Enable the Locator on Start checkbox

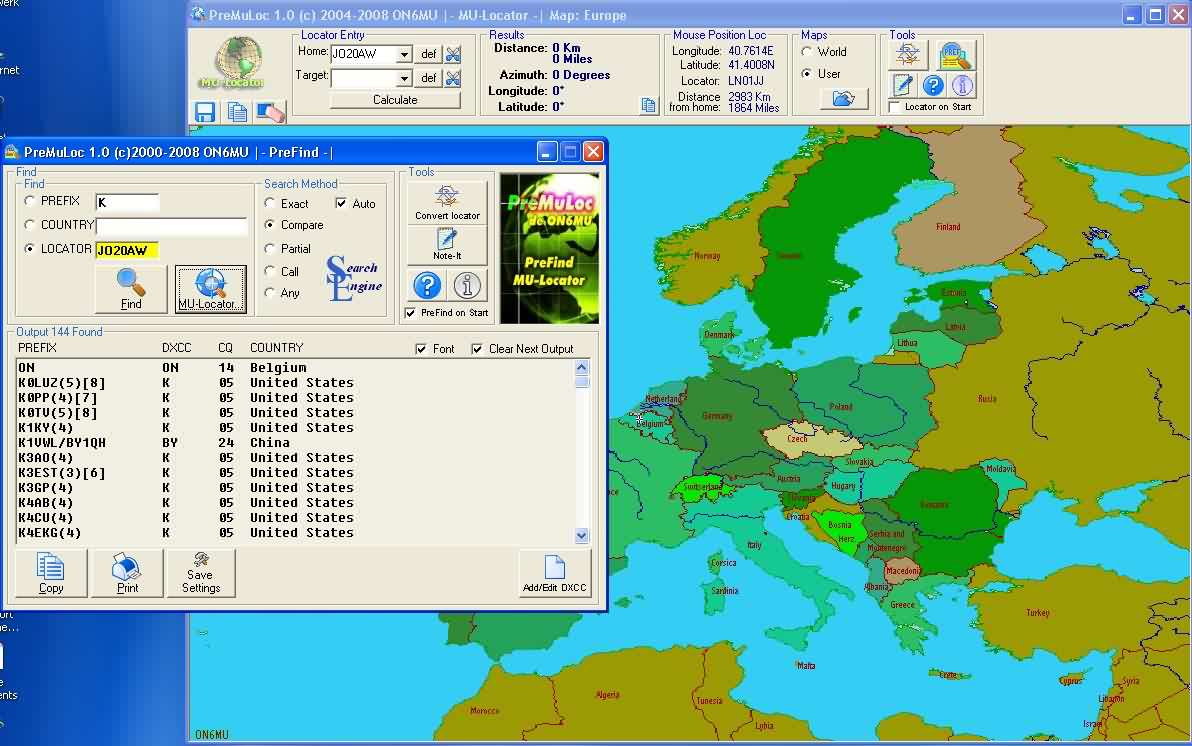click(x=894, y=107)
